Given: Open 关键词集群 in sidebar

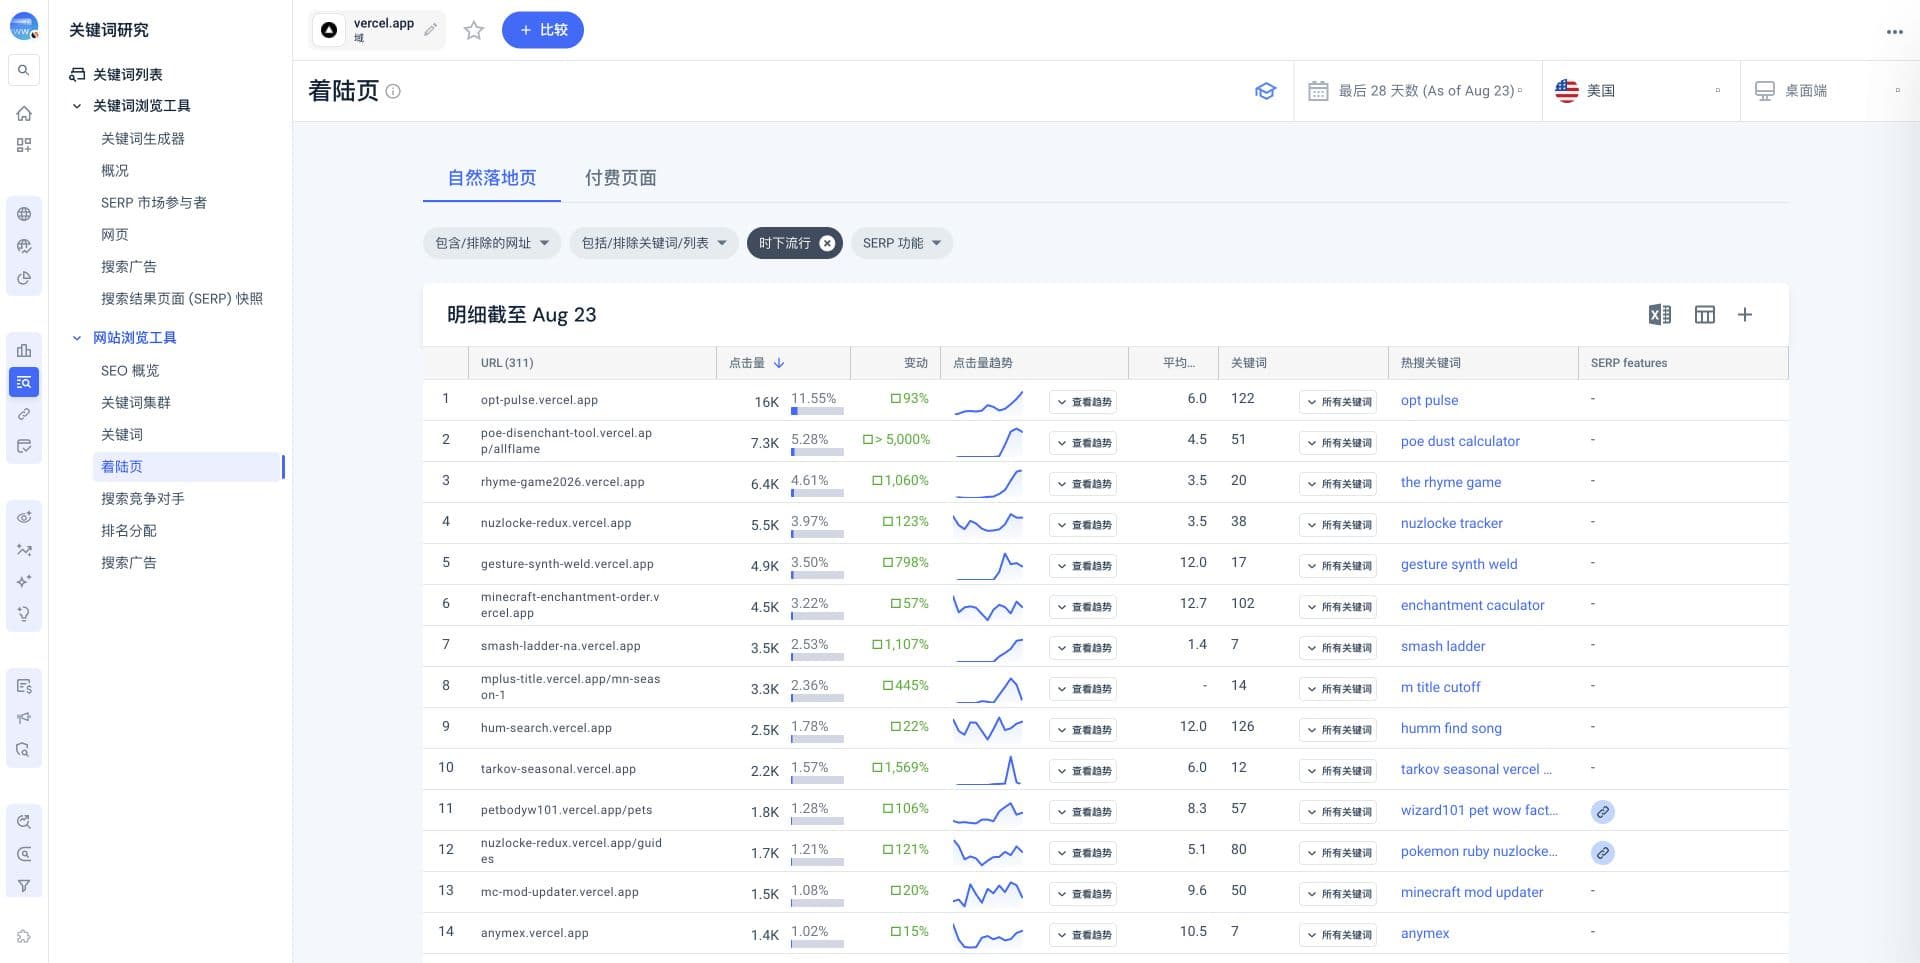Looking at the screenshot, I should pos(136,403).
